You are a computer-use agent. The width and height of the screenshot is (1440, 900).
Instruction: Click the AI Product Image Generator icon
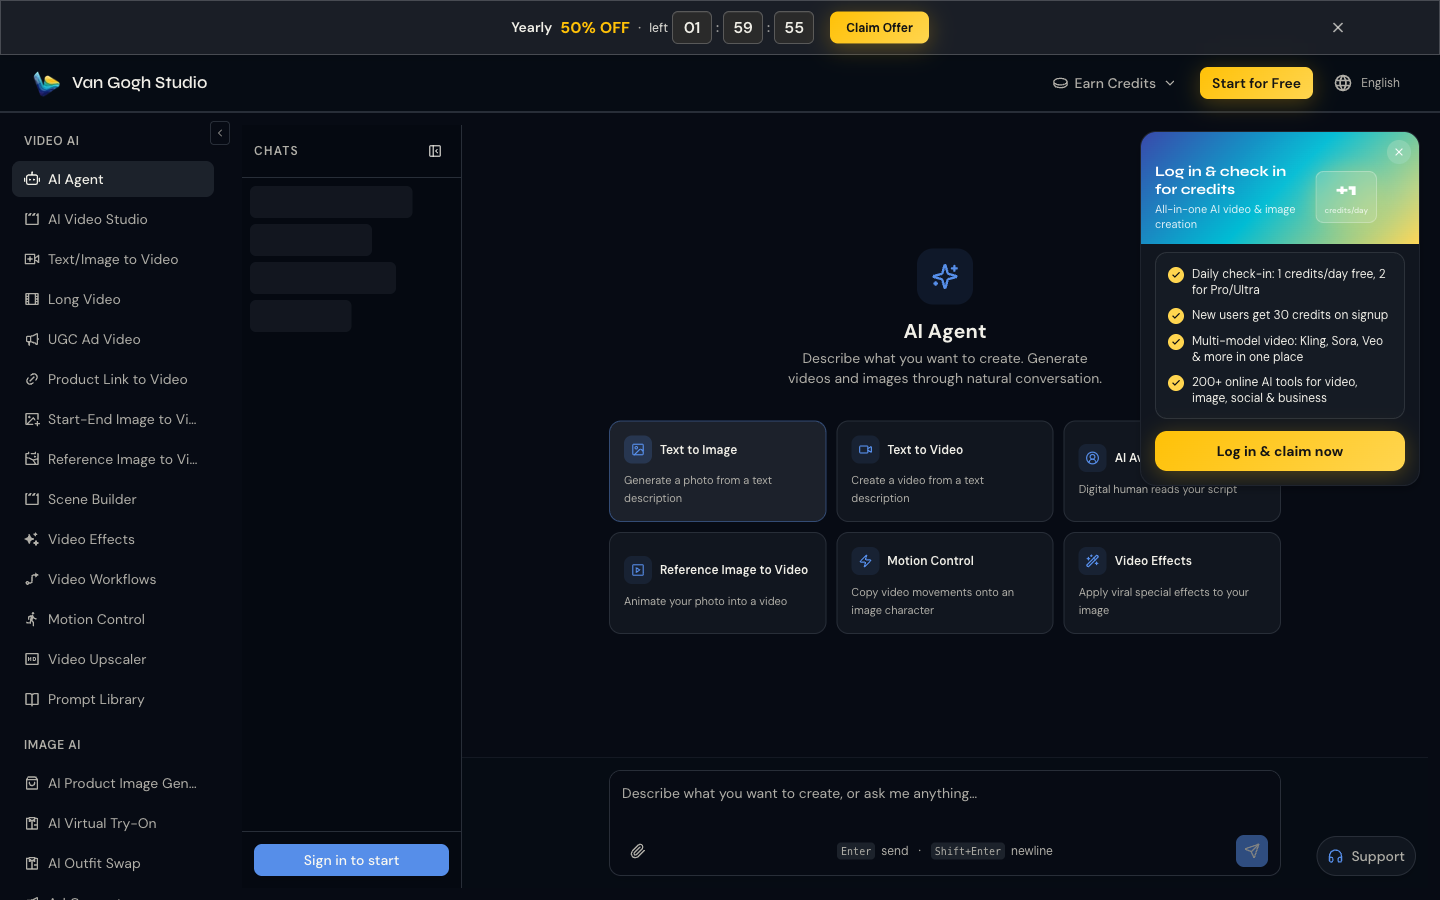click(32, 783)
